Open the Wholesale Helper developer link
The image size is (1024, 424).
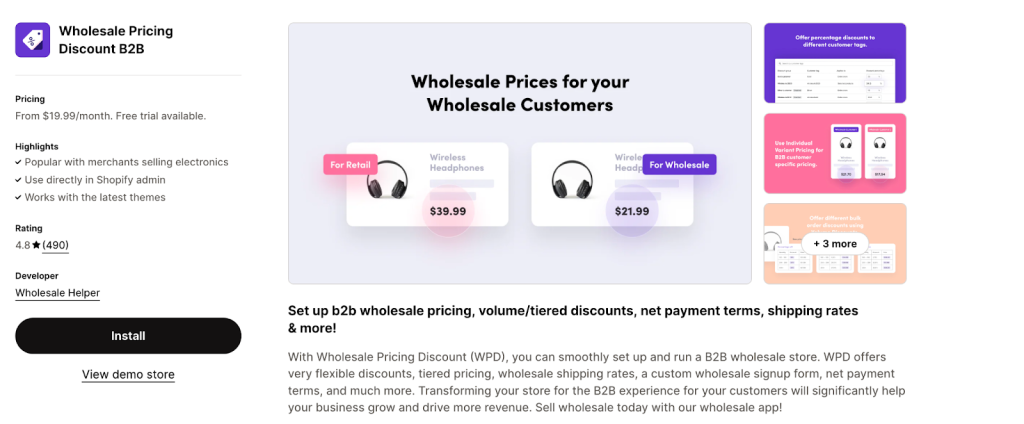point(57,293)
